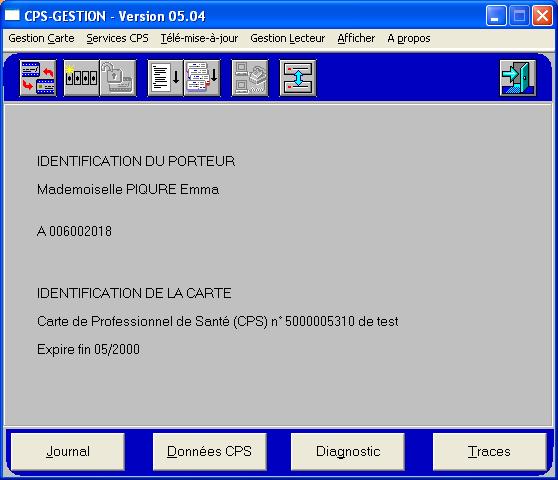Click the exit door icon

click(518, 78)
